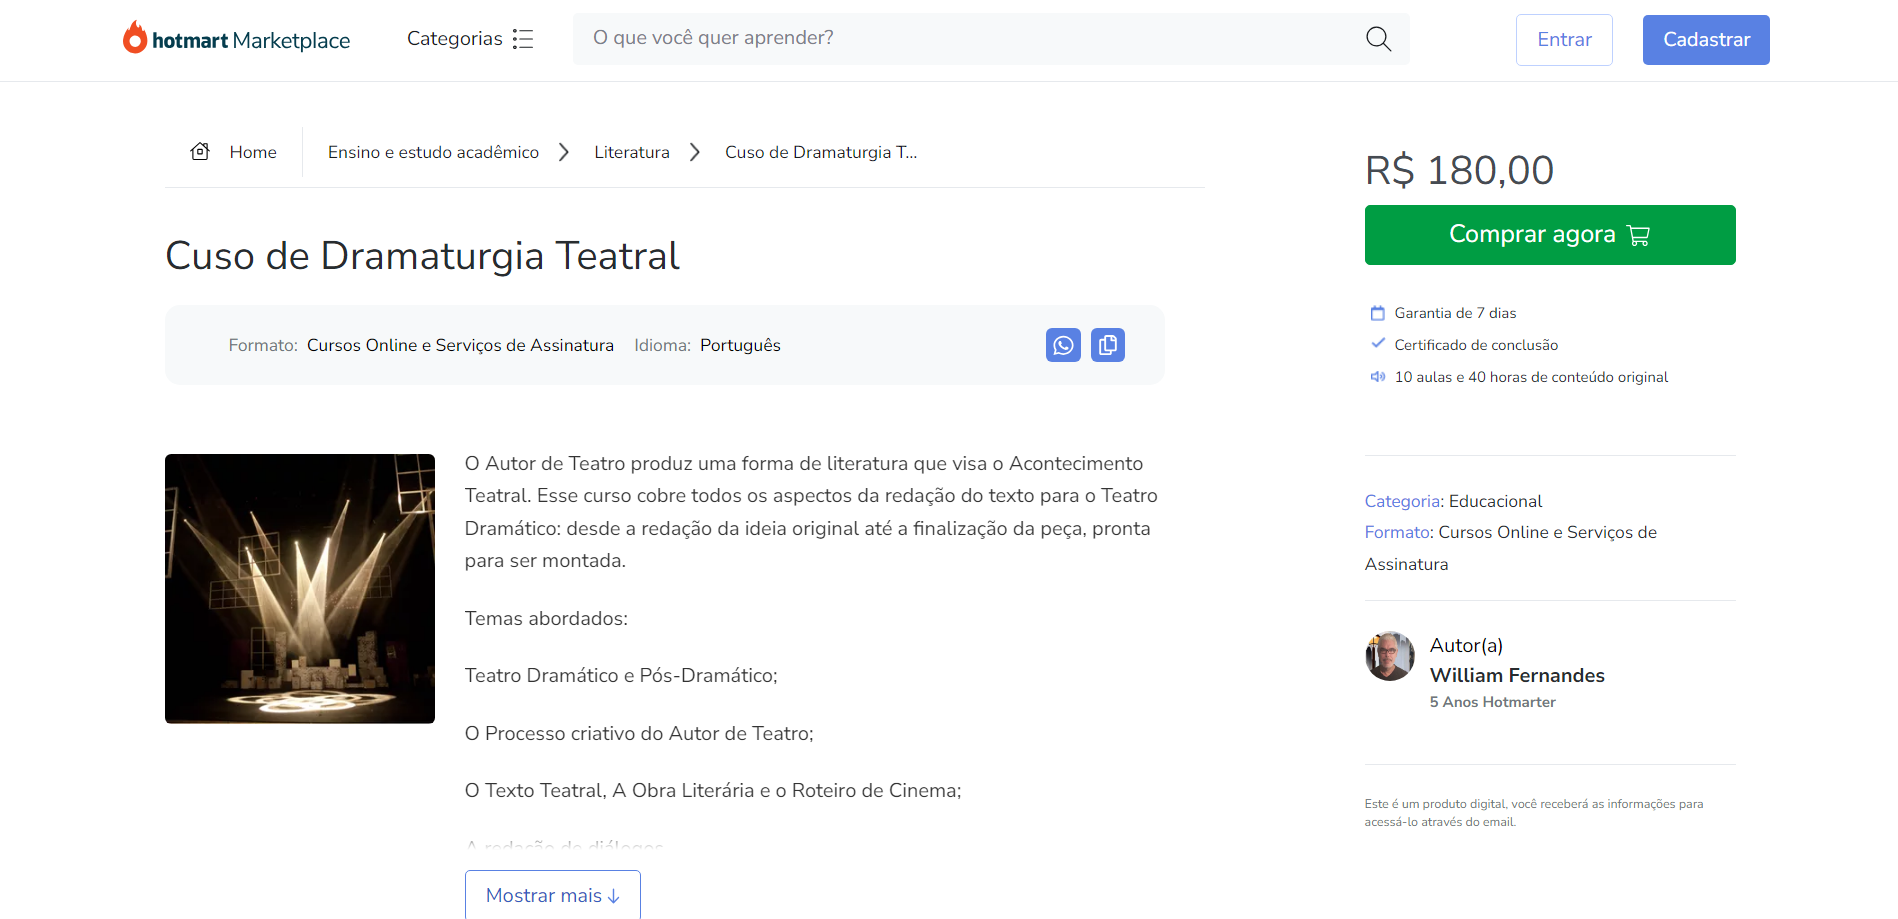
Task: Click chevron after Literatura breadcrumb
Action: click(x=695, y=152)
